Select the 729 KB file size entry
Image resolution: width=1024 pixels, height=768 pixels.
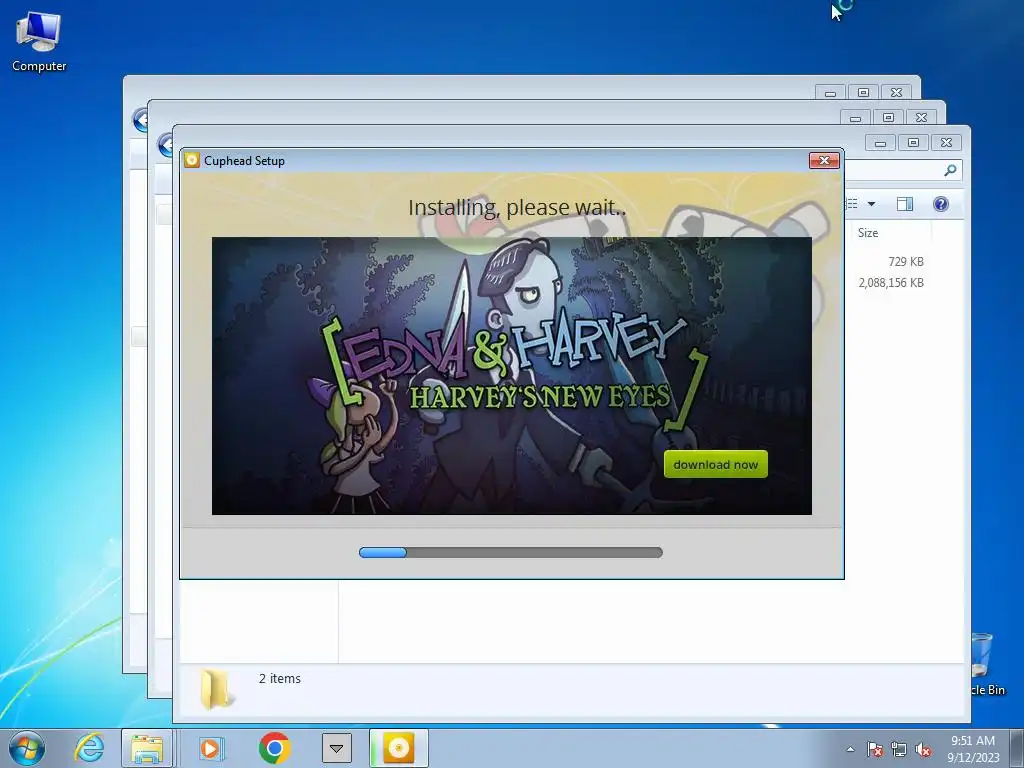pyautogui.click(x=906, y=261)
